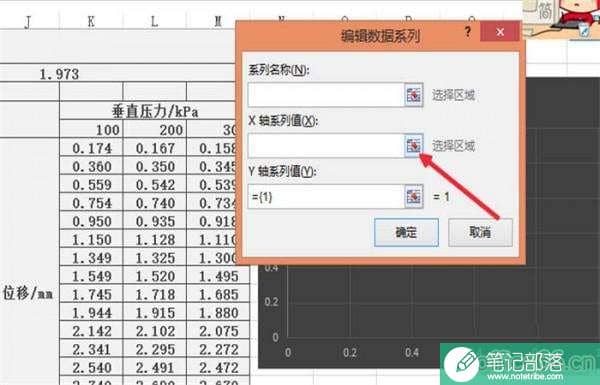Focus the Y 轴系列值 field containing ={1}

pos(326,196)
